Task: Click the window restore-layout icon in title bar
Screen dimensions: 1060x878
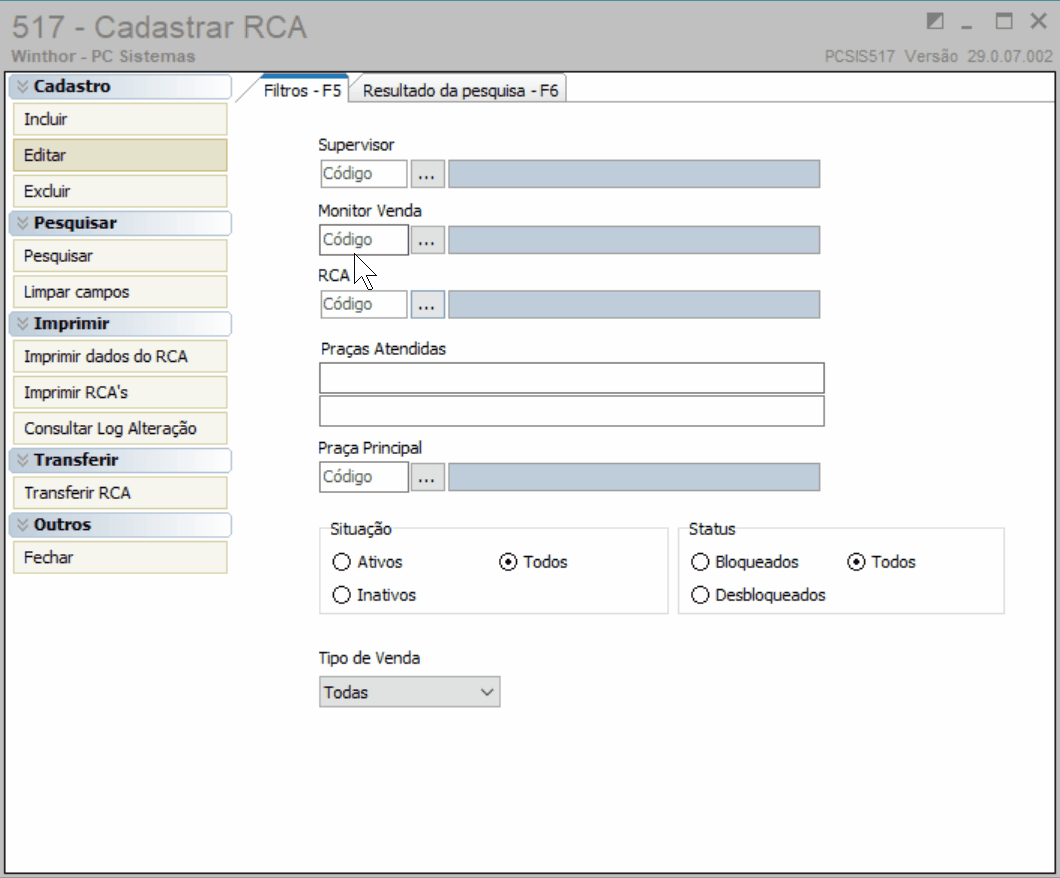Action: coord(935,22)
